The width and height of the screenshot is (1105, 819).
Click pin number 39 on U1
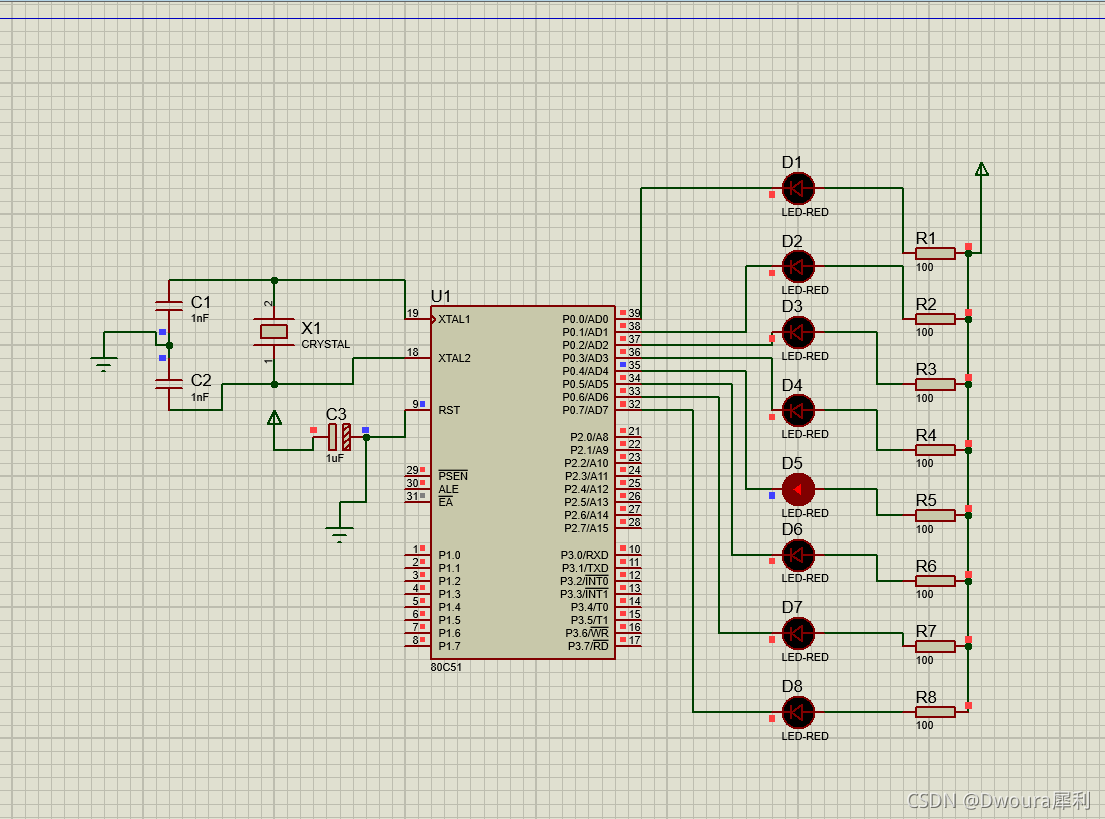click(634, 313)
